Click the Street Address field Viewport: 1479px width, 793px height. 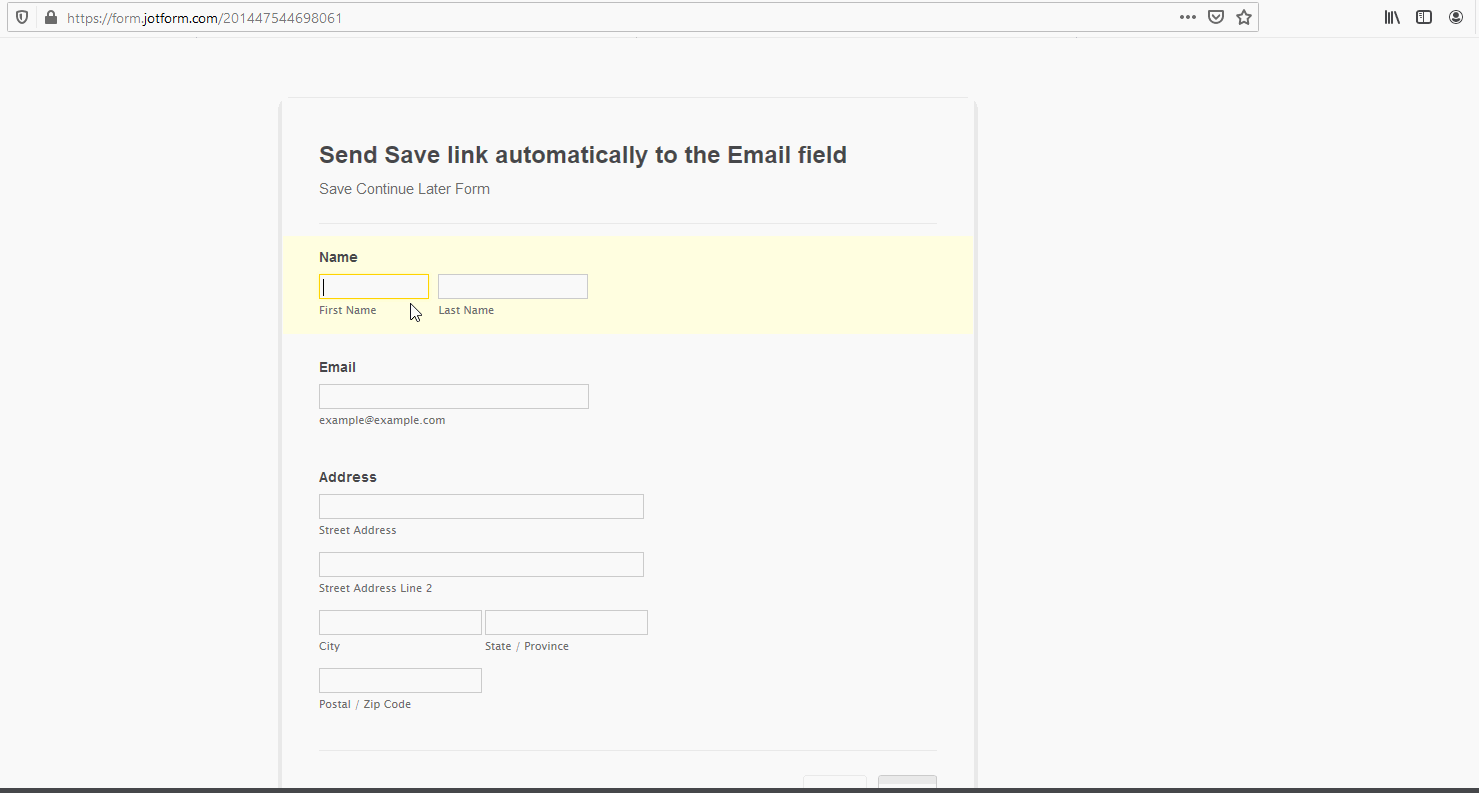[480, 506]
